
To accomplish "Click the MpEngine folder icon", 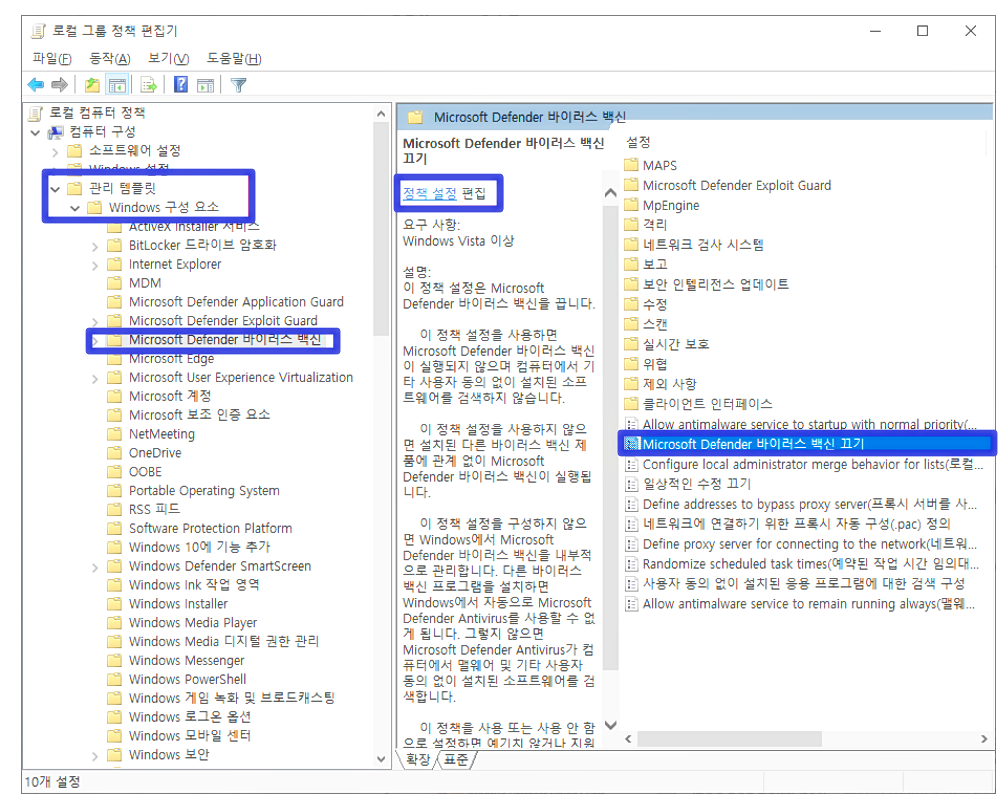I will [x=631, y=205].
